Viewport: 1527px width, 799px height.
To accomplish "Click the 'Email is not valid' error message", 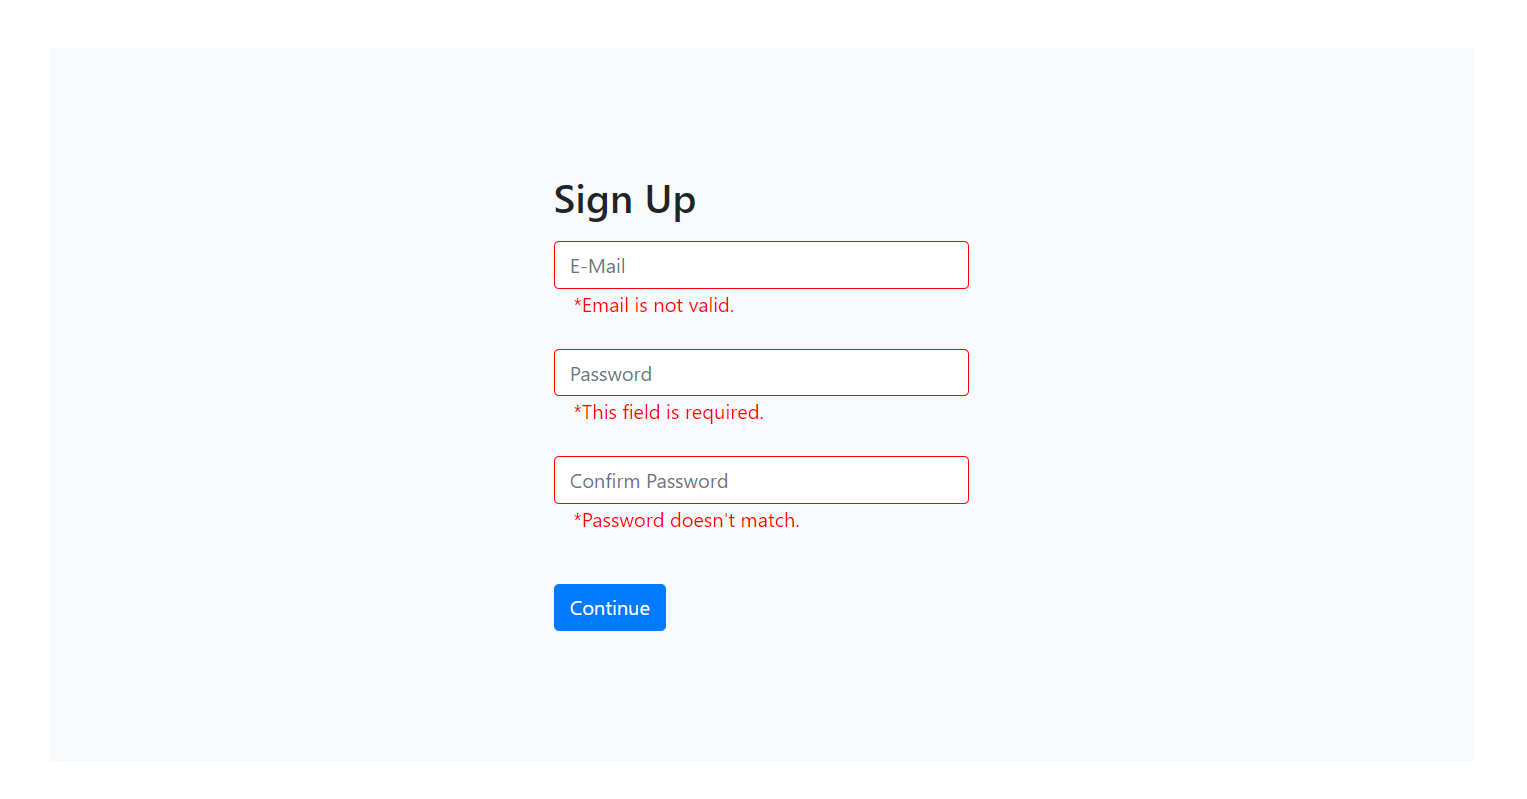I will pos(652,305).
